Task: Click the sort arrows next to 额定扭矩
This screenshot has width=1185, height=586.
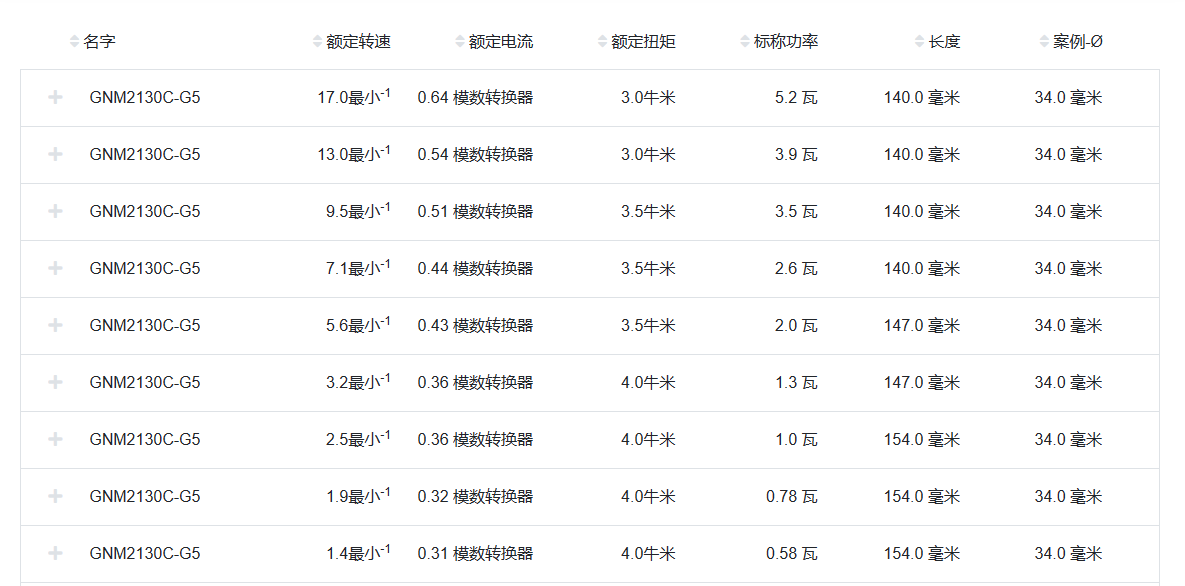Action: [x=602, y=42]
